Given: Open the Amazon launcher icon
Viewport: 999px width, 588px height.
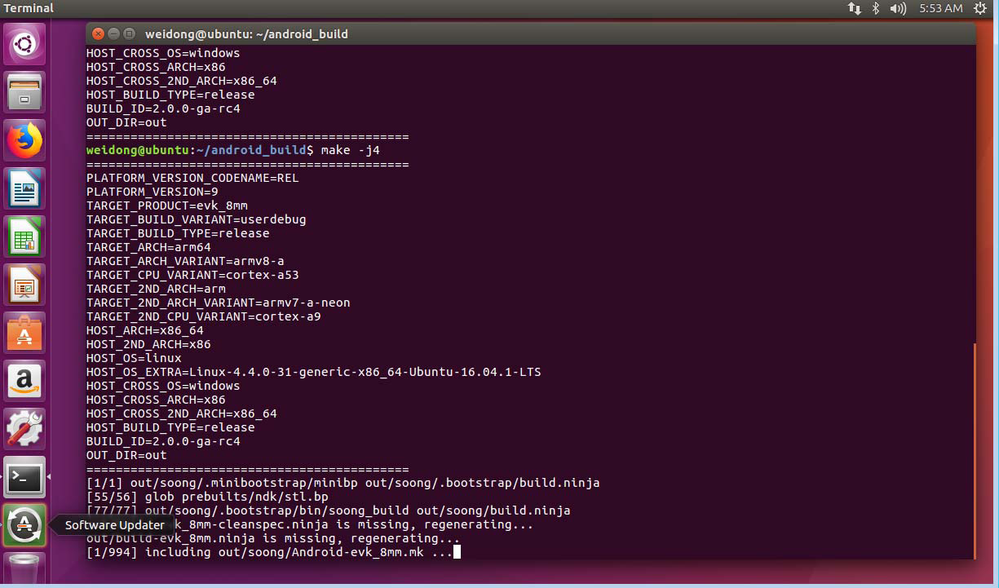Looking at the screenshot, I should coord(24,381).
